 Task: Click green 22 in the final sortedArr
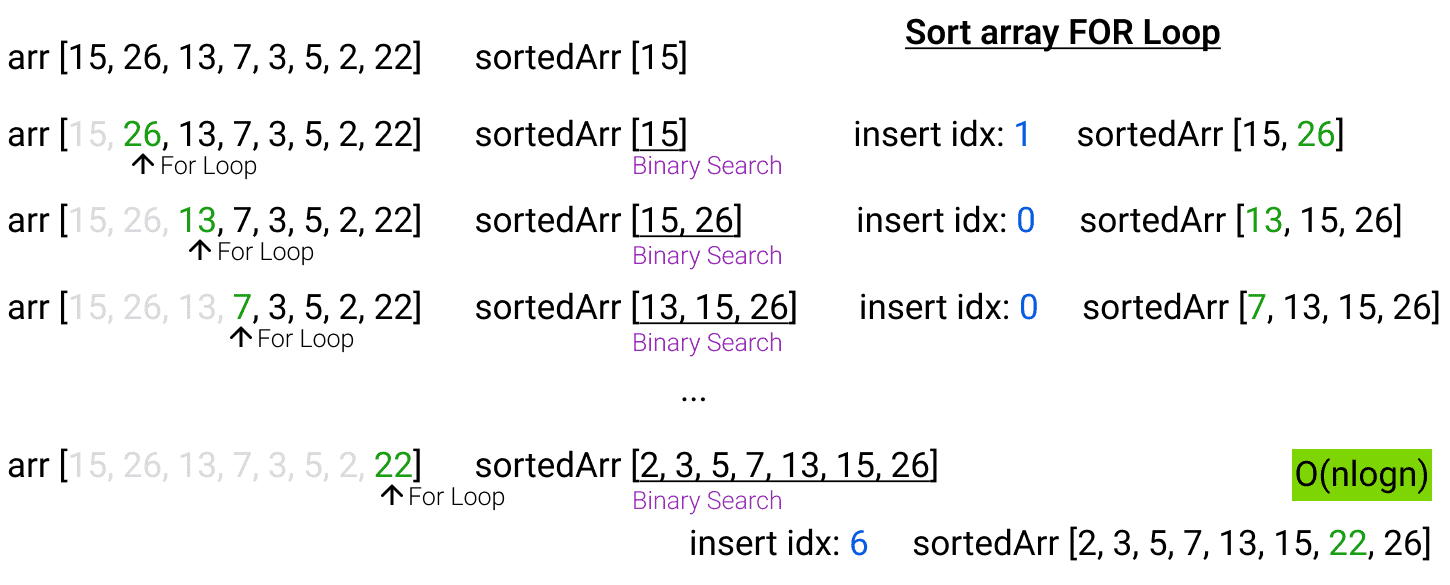tap(1346, 544)
